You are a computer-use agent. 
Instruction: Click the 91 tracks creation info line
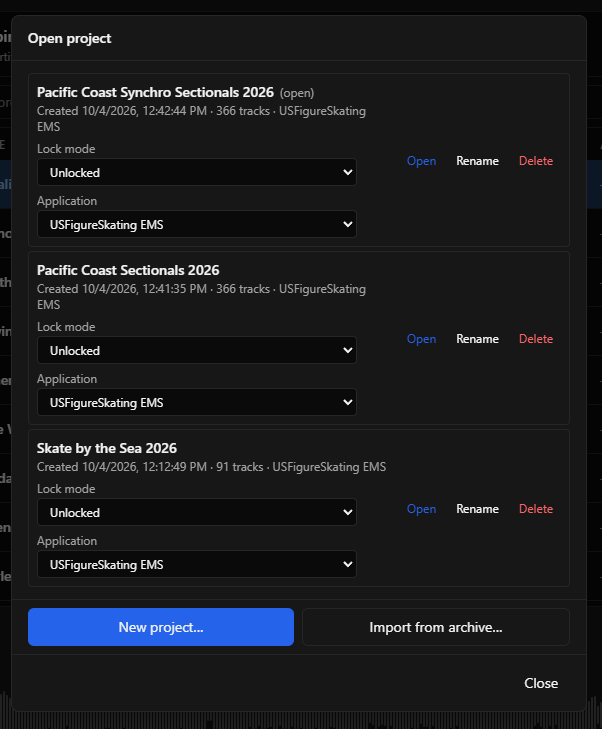pos(212,467)
